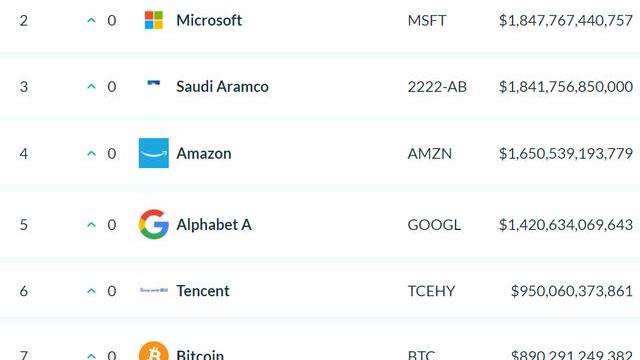The width and height of the screenshot is (640, 360).
Task: Click the green up-arrow in Microsoft row
Action: tap(91, 20)
